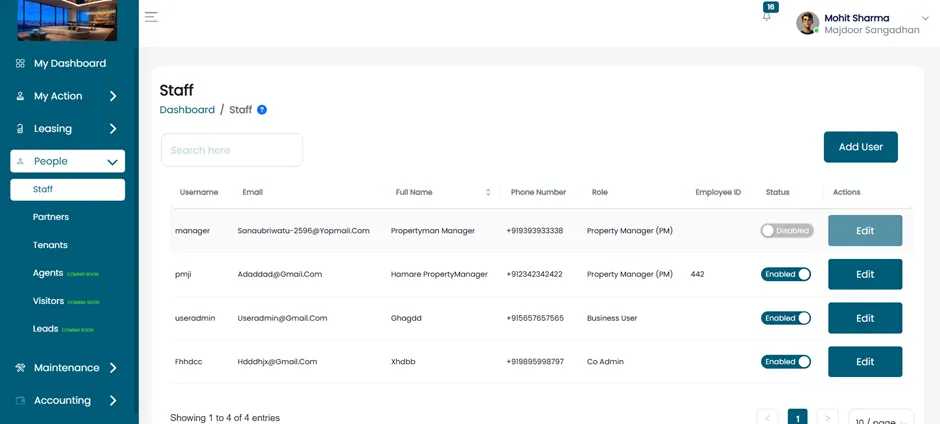Expand the Leasing chevron
The width and height of the screenshot is (940, 424).
pyautogui.click(x=113, y=128)
